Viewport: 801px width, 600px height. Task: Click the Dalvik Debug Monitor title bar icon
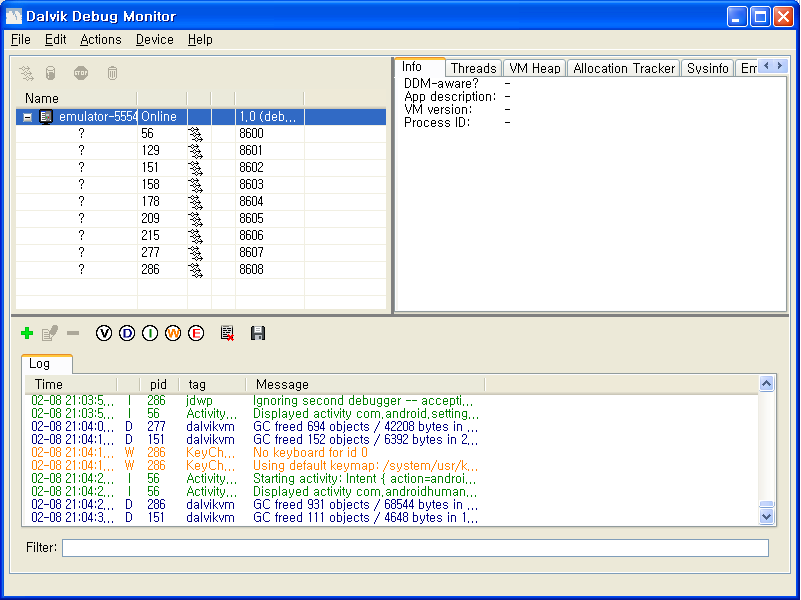(14, 16)
